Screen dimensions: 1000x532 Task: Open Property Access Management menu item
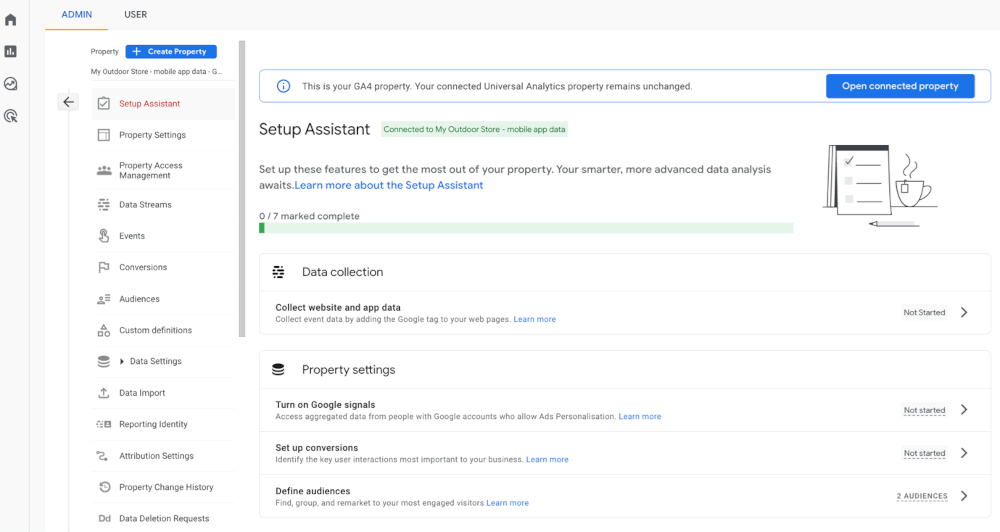click(x=163, y=170)
